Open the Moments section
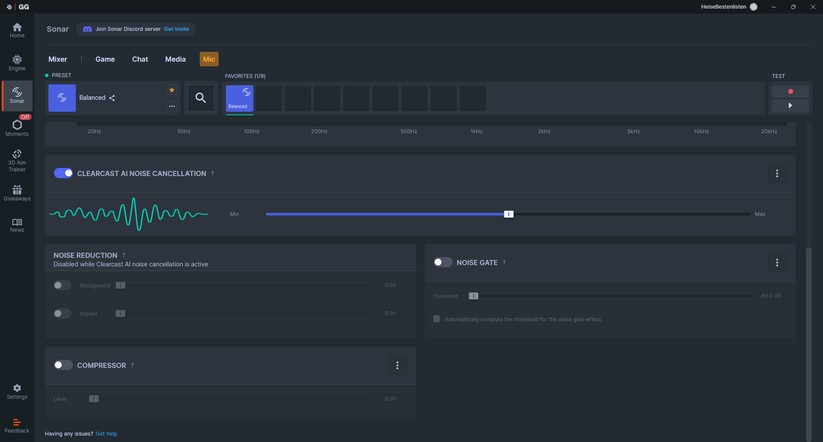This screenshot has width=823, height=442. point(17,128)
